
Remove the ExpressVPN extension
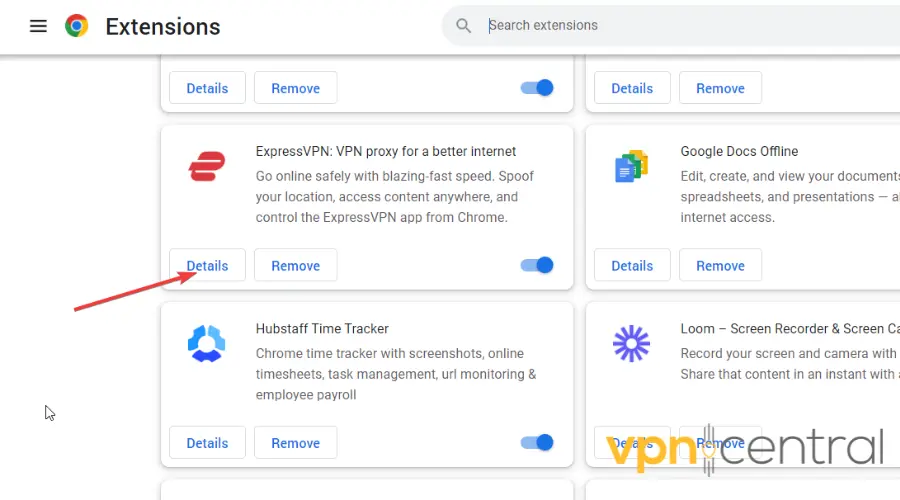tap(295, 265)
